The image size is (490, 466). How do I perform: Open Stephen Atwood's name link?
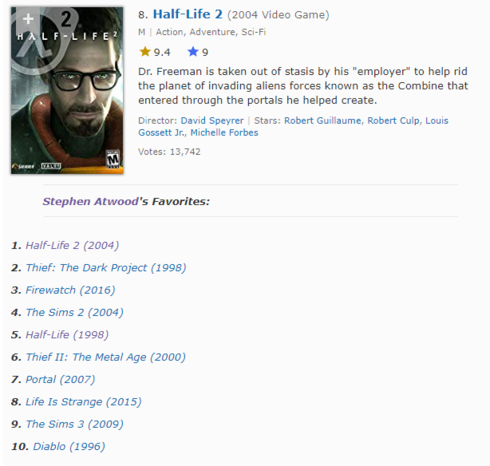tap(91, 201)
